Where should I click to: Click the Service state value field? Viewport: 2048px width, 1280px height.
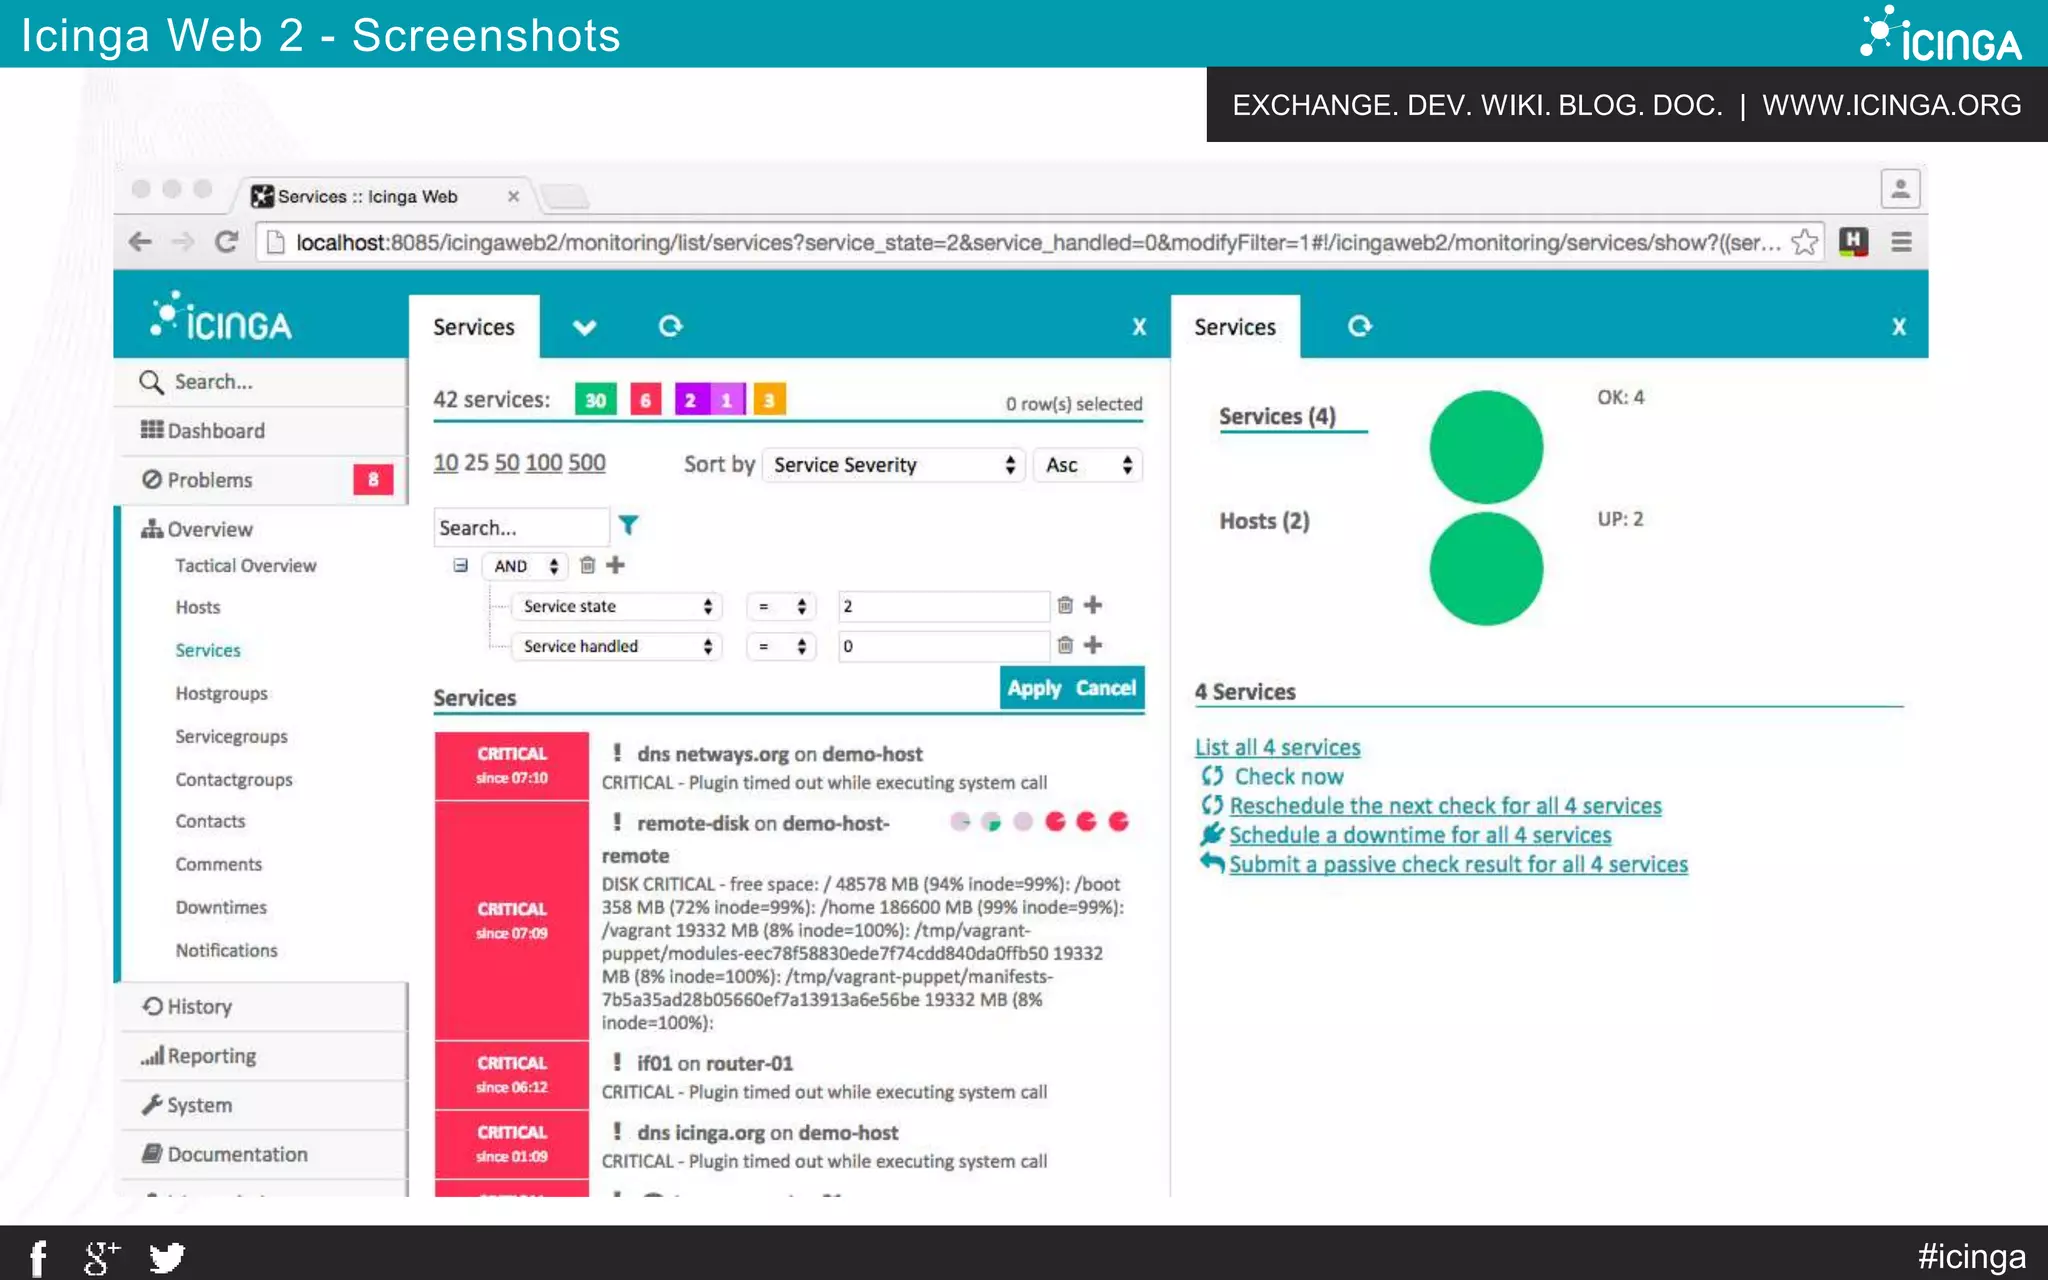coord(943,606)
